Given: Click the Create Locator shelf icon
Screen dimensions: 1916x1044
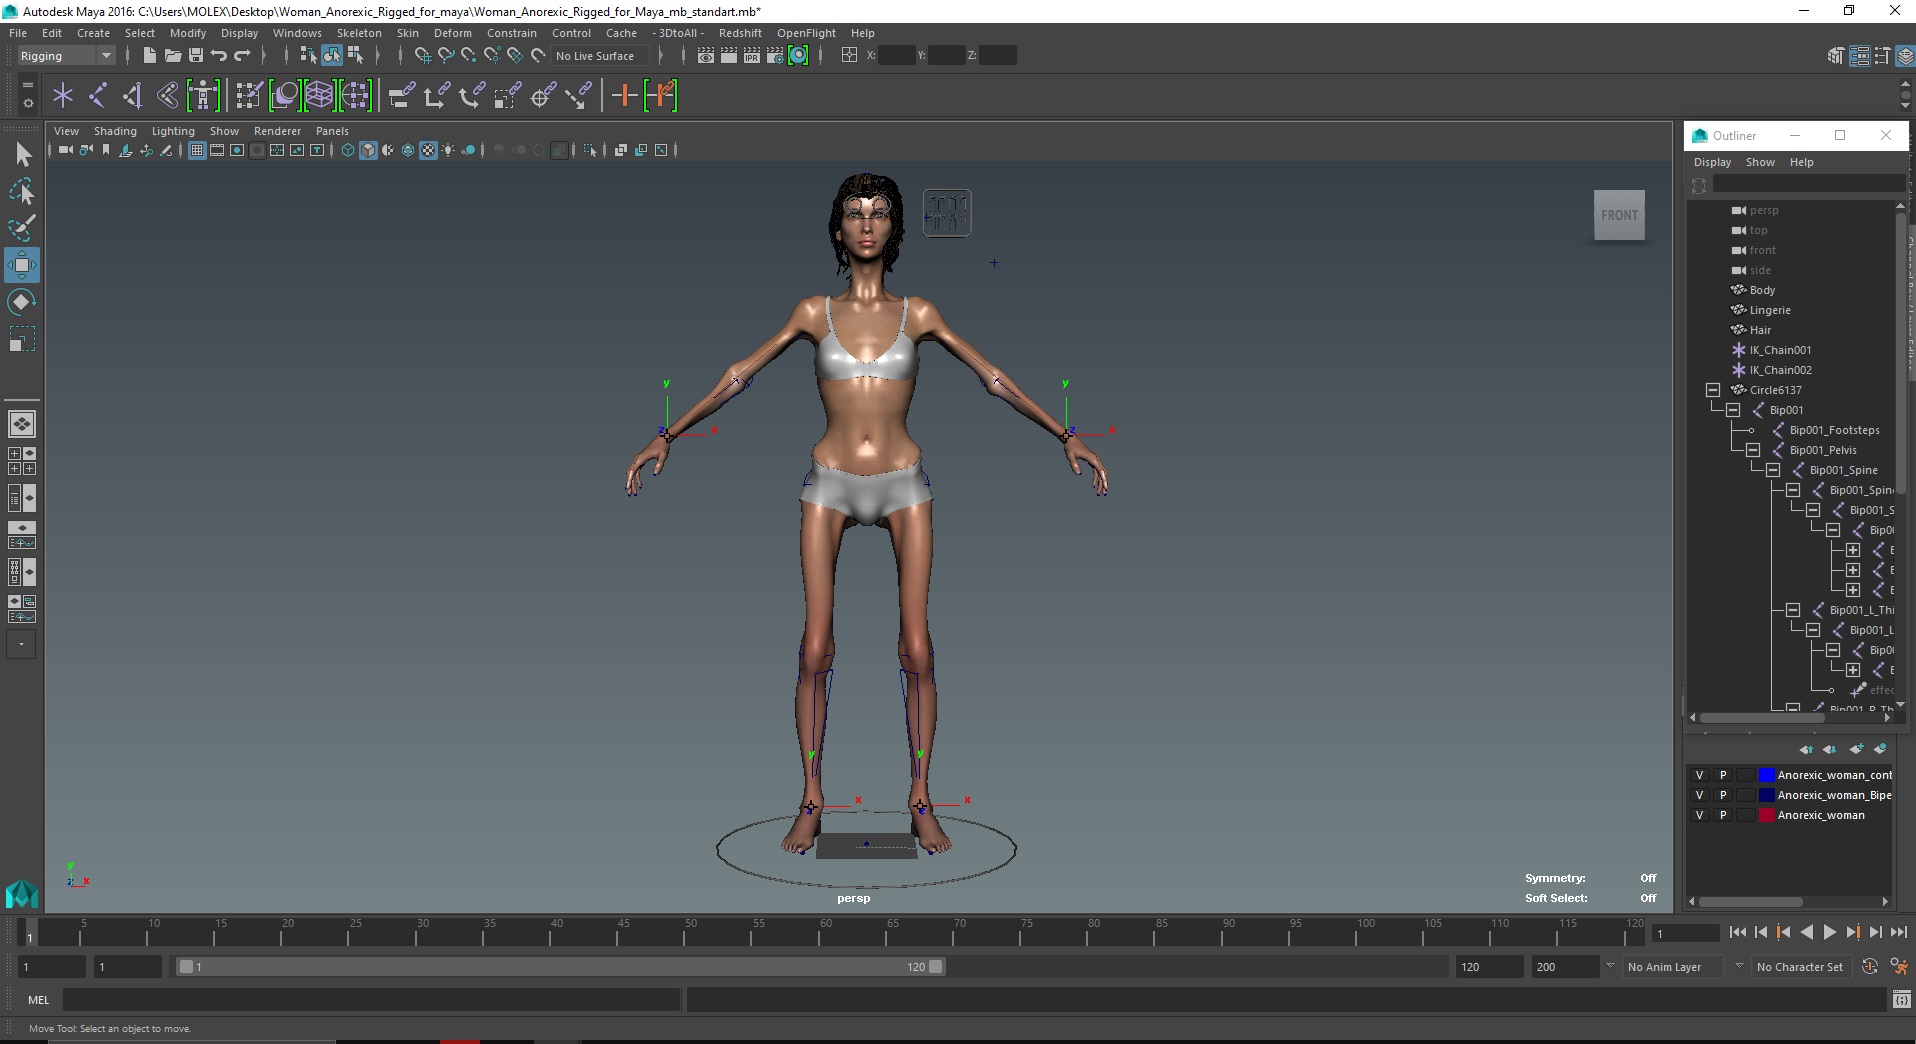Looking at the screenshot, I should click(x=63, y=96).
